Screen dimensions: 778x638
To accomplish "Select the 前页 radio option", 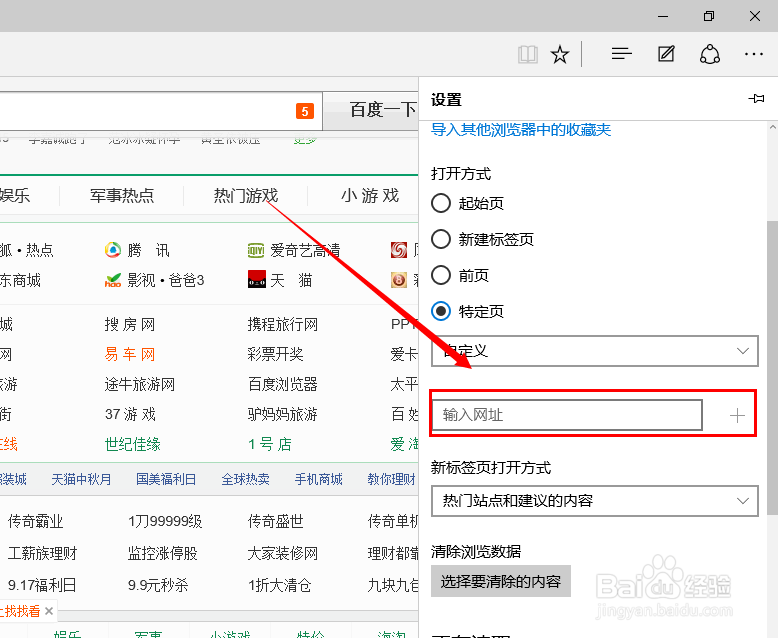I will [x=441, y=275].
